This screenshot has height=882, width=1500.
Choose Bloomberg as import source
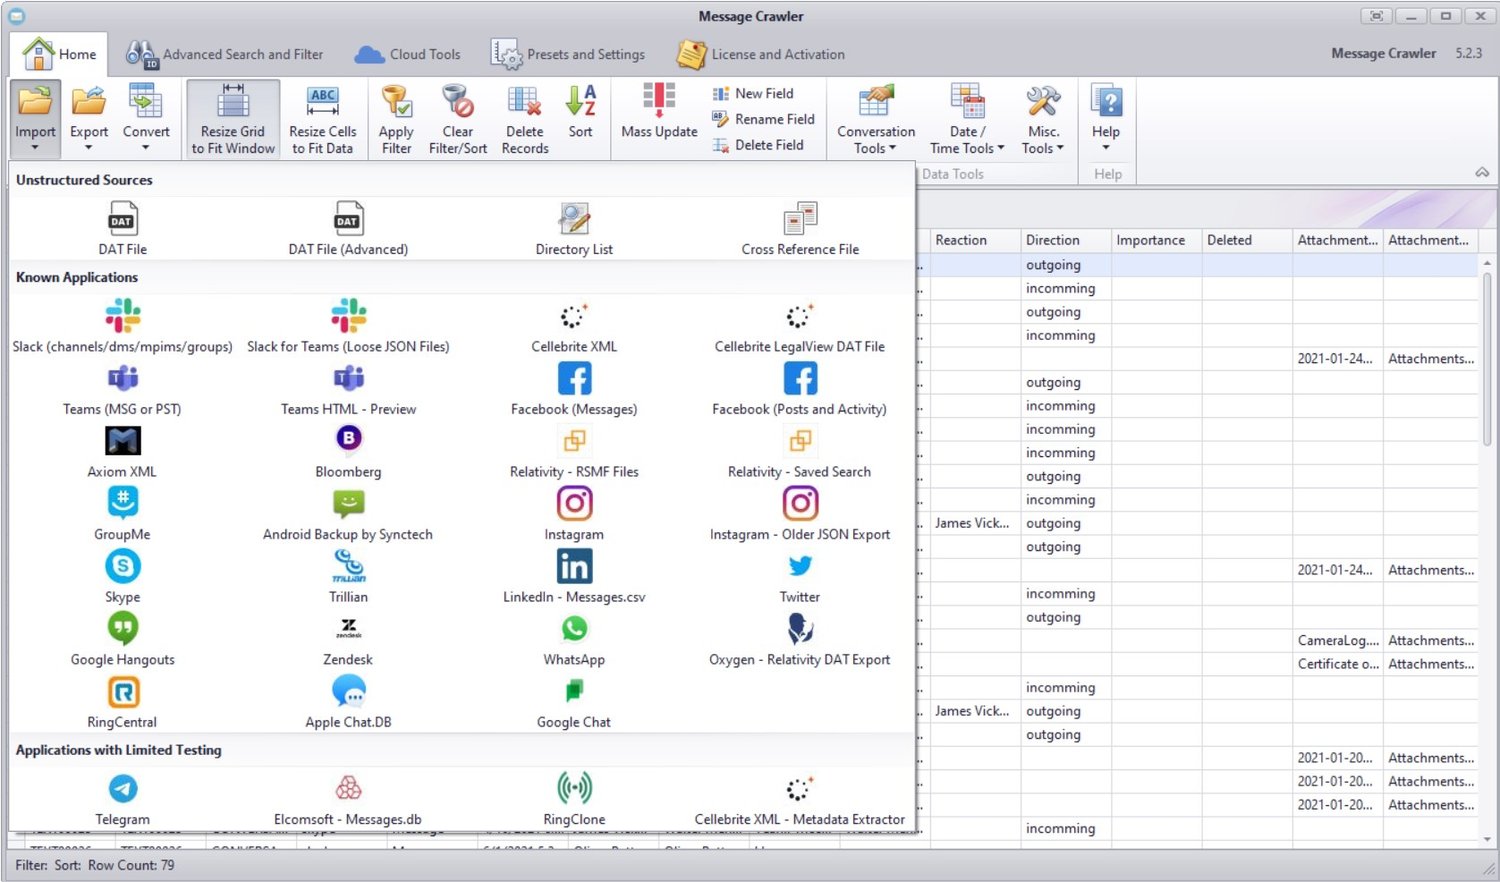(x=348, y=452)
